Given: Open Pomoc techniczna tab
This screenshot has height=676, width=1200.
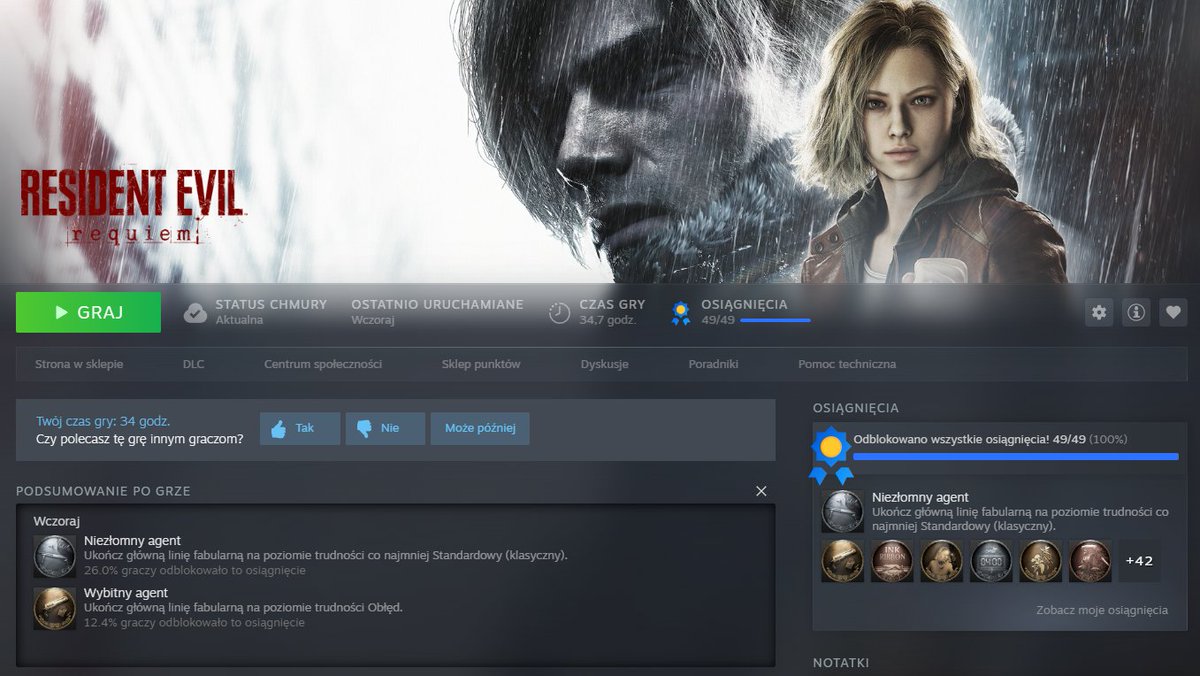Looking at the screenshot, I should click(x=847, y=364).
